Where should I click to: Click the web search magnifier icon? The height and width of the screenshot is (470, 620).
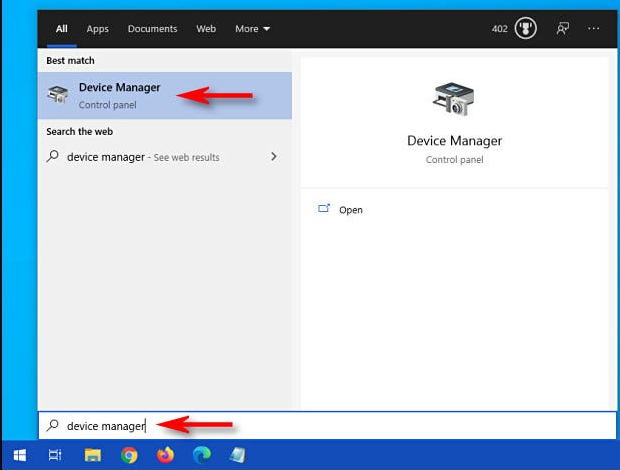[53, 157]
